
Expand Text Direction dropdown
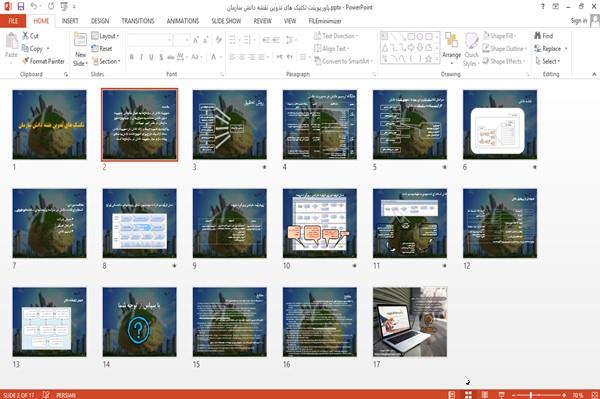click(336, 36)
